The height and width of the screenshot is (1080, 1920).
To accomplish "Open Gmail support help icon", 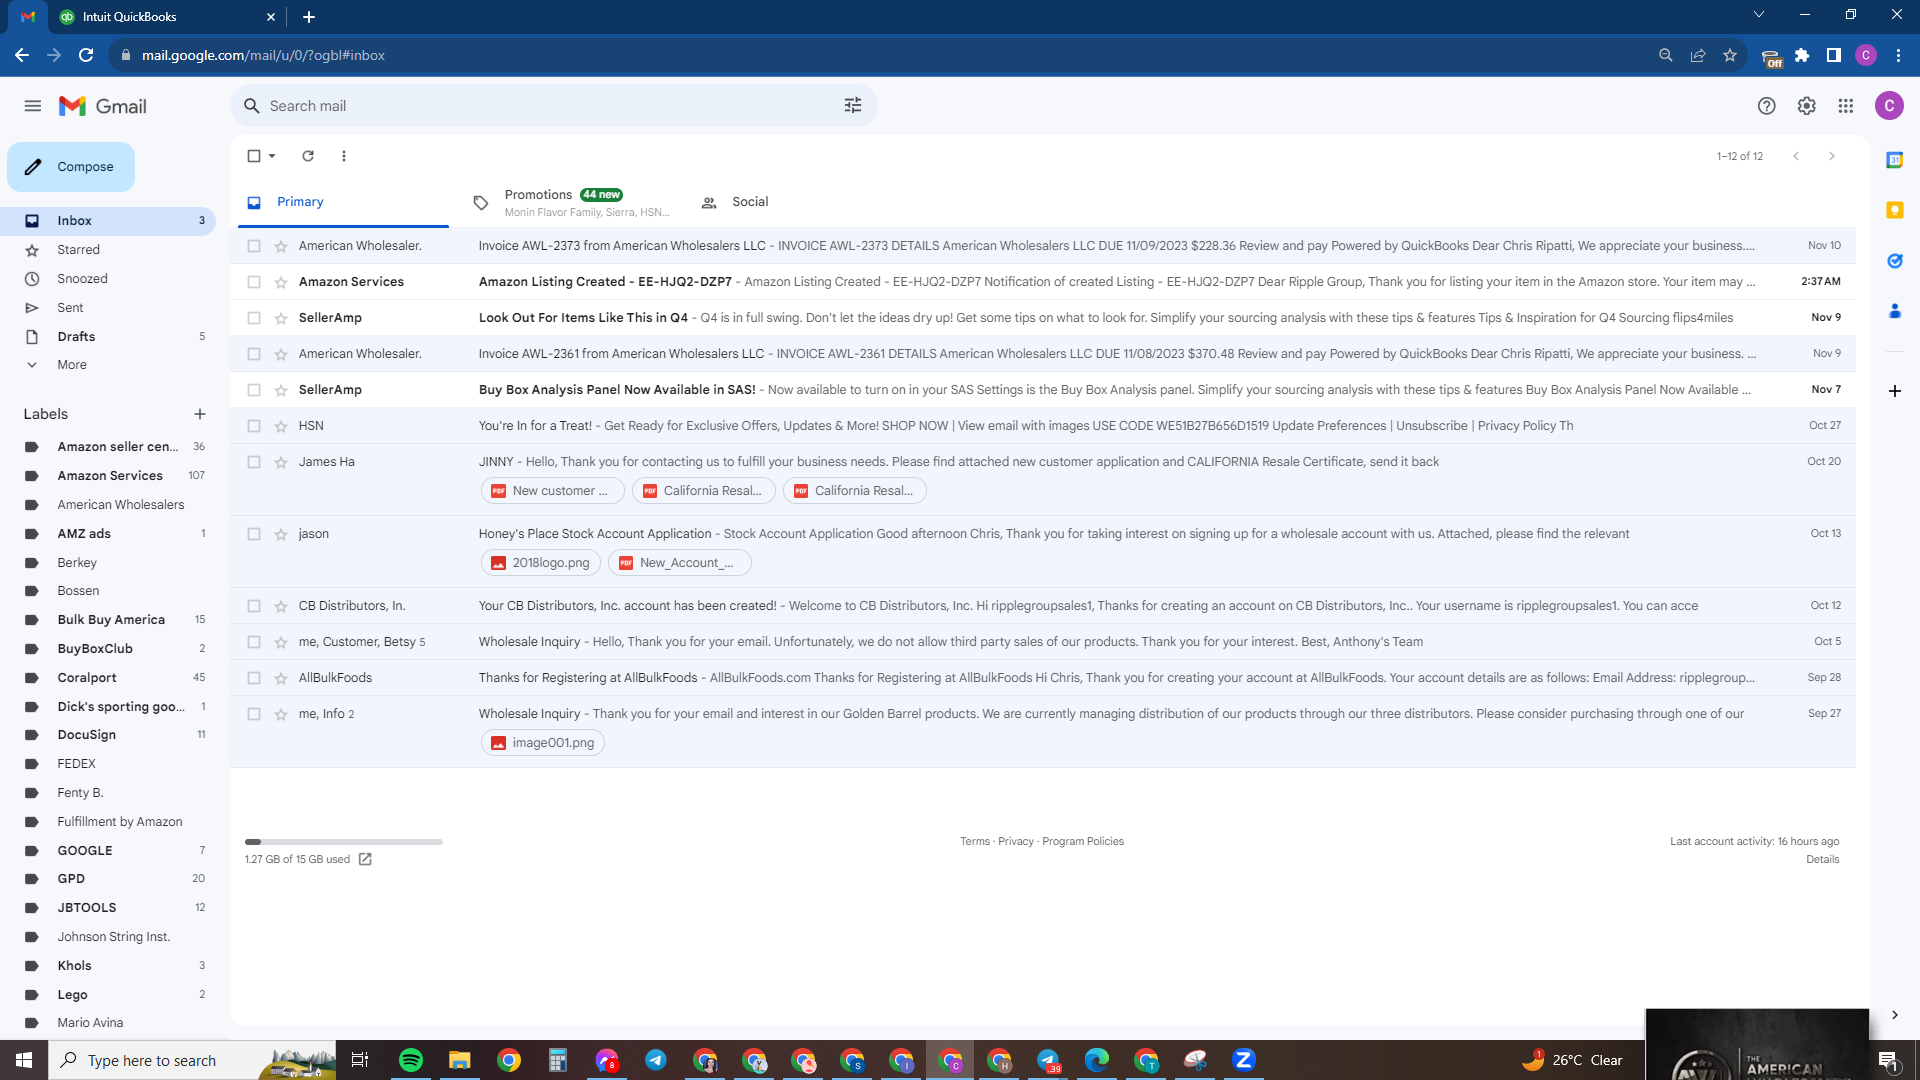I will [1767, 106].
